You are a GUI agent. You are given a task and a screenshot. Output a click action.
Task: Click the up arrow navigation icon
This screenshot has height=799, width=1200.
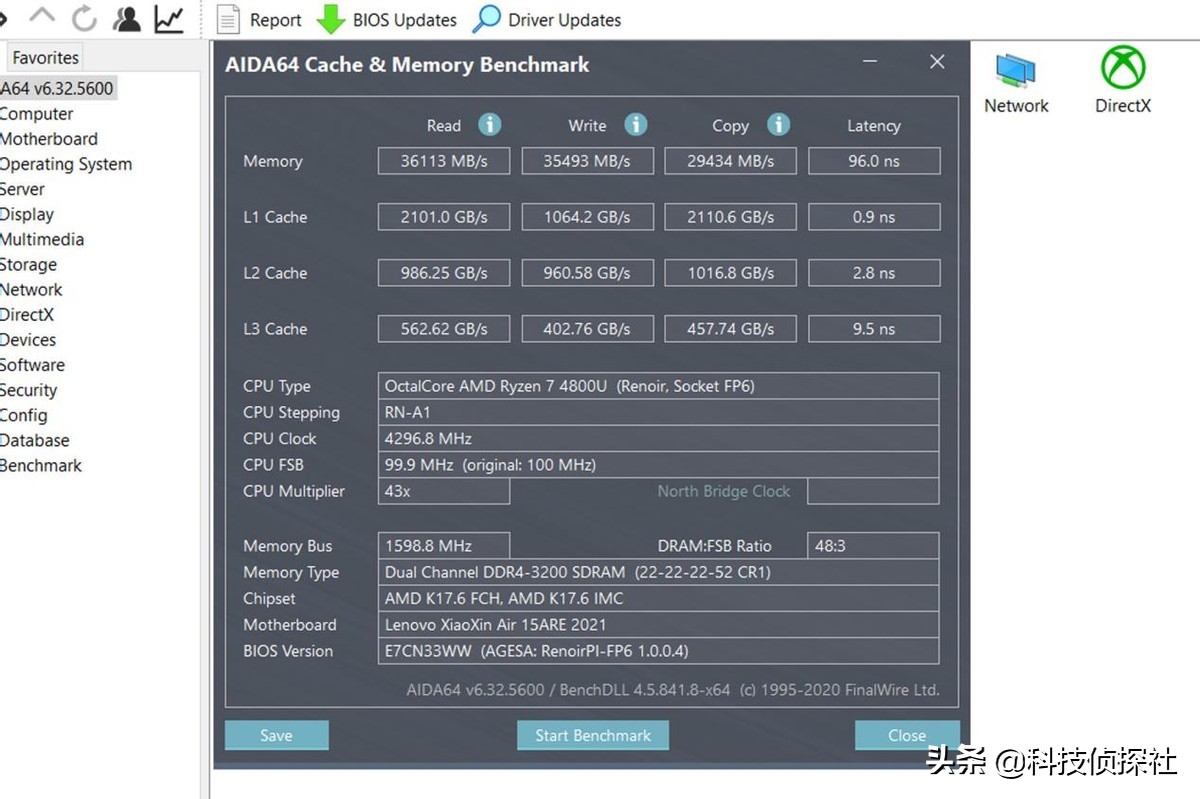coord(42,16)
